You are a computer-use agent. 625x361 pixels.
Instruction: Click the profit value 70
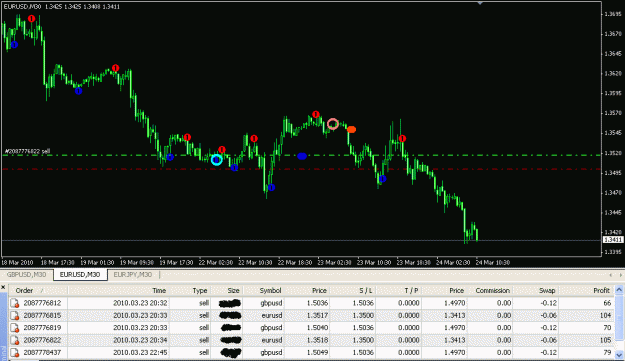click(x=607, y=328)
